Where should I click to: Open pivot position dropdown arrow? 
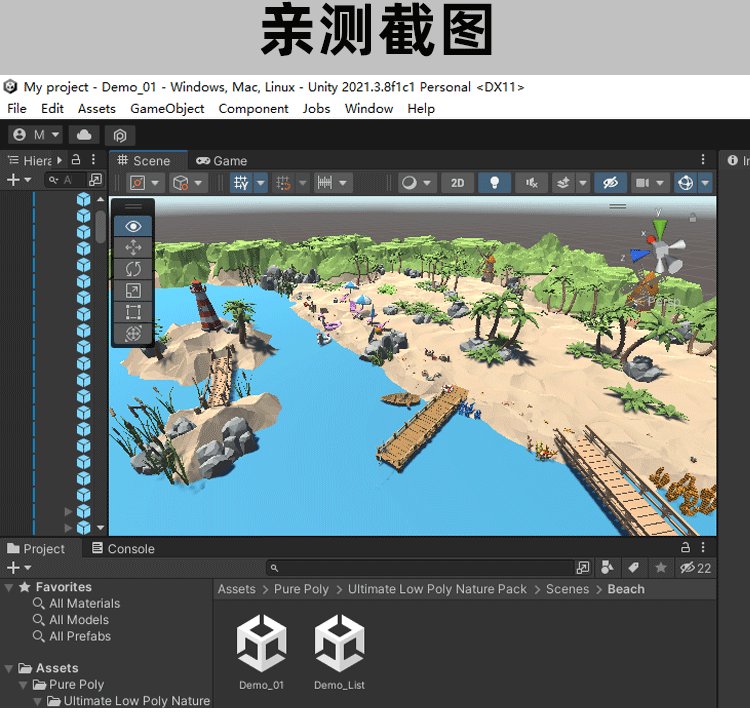pos(155,183)
